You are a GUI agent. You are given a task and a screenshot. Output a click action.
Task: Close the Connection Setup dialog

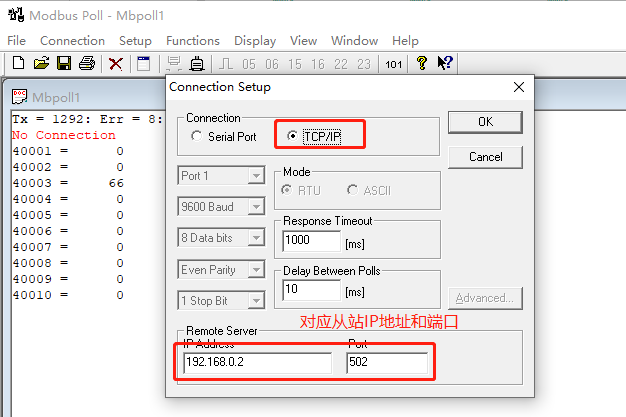[519, 87]
